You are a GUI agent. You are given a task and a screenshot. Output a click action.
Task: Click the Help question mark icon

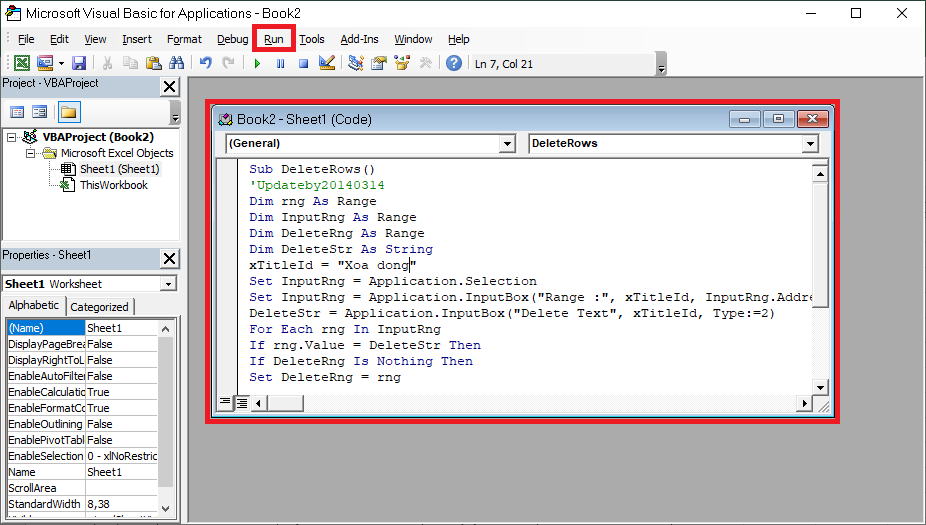tap(454, 63)
